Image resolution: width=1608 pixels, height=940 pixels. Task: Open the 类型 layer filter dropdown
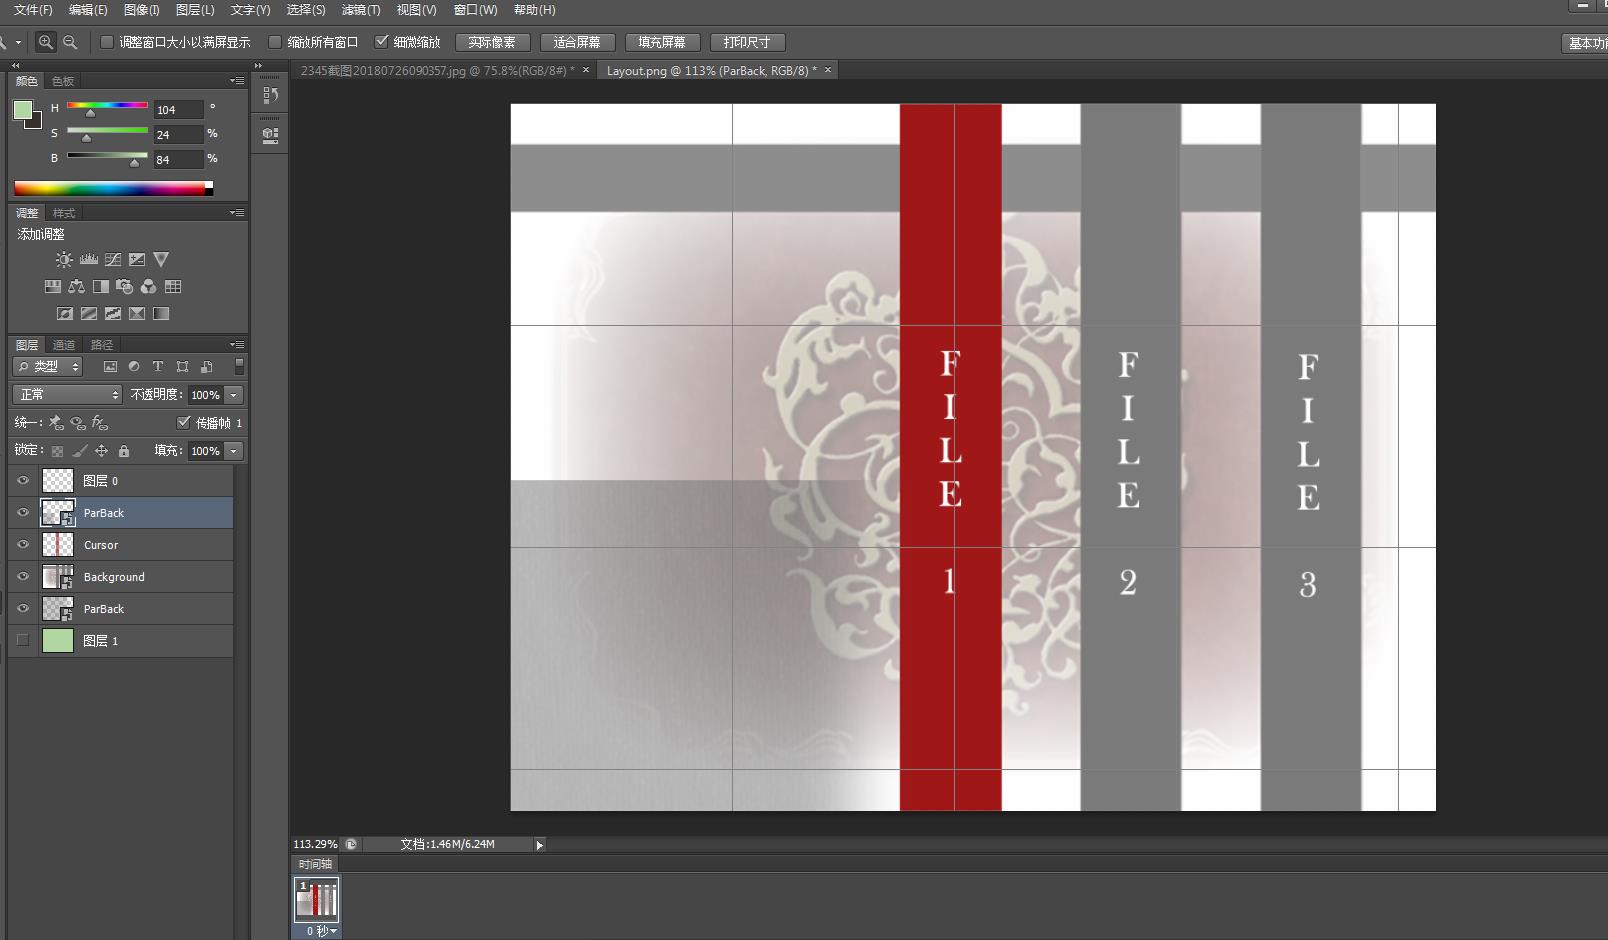(48, 367)
